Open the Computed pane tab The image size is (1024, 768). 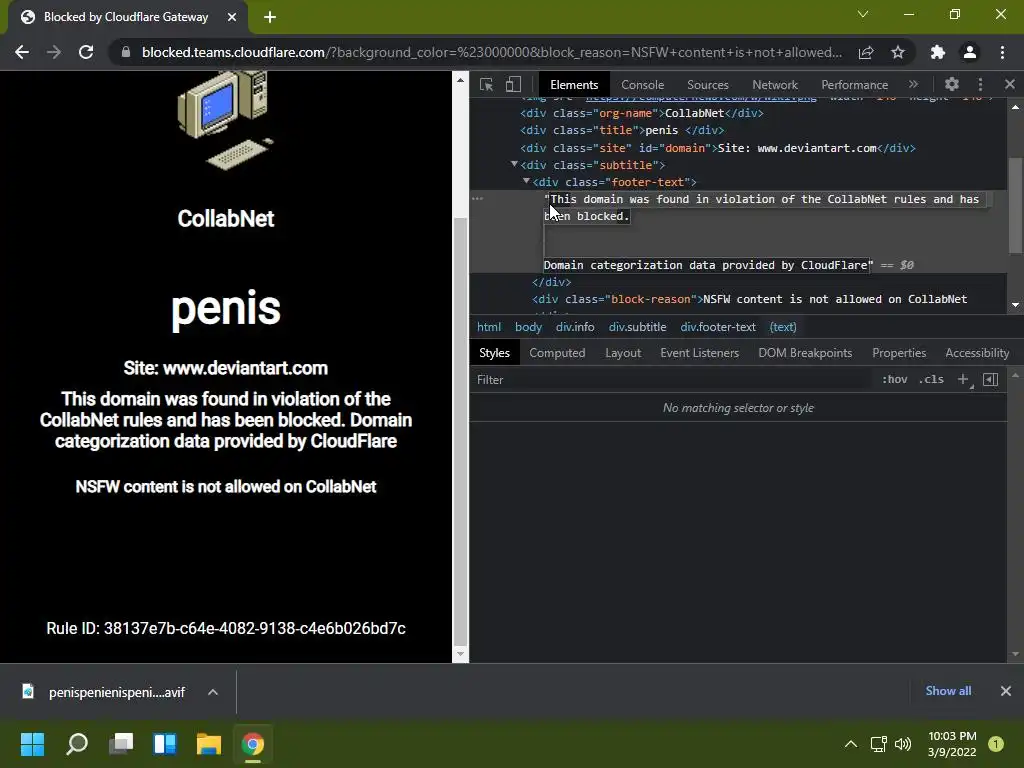click(557, 353)
